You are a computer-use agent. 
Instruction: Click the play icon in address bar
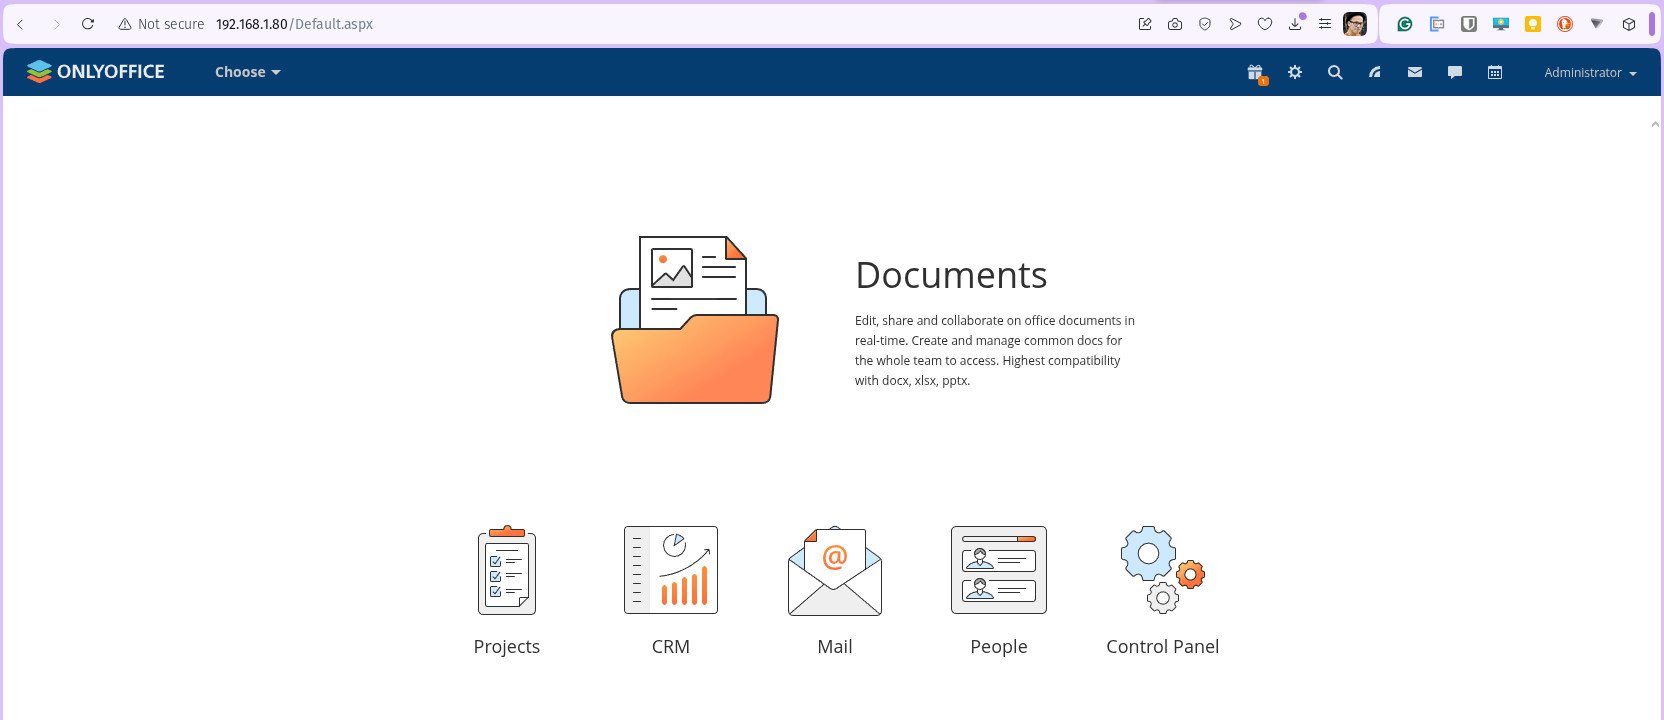[x=1235, y=24]
